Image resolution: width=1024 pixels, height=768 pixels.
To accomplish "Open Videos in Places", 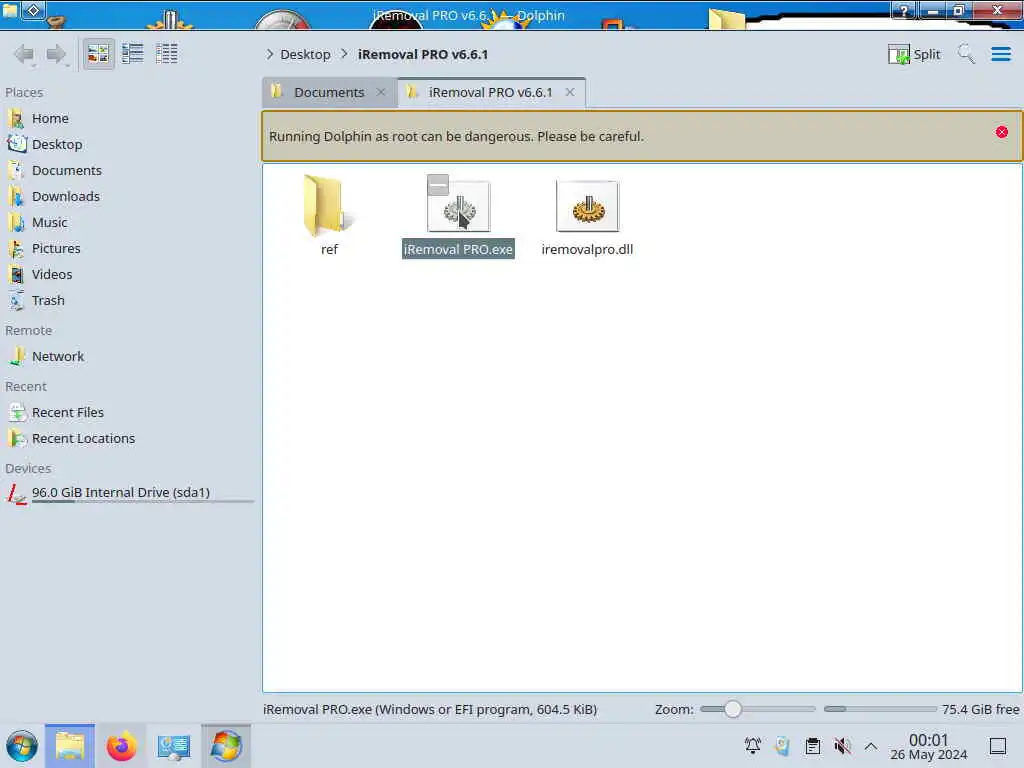I will (x=52, y=275).
